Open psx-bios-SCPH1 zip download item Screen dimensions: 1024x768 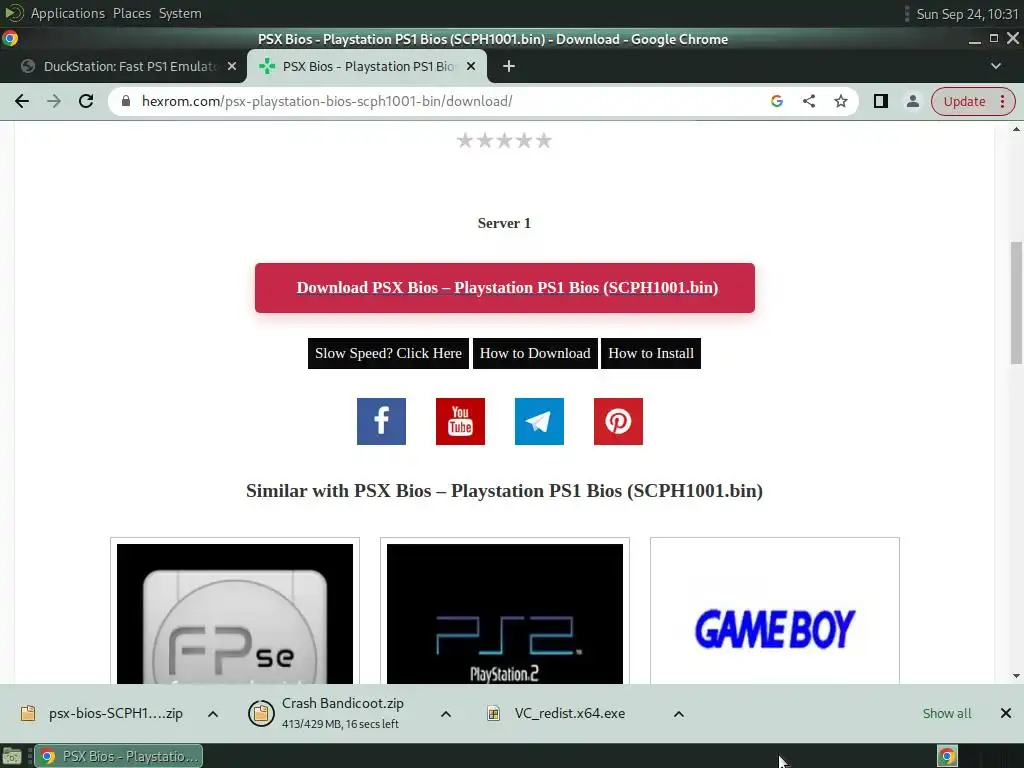click(104, 713)
